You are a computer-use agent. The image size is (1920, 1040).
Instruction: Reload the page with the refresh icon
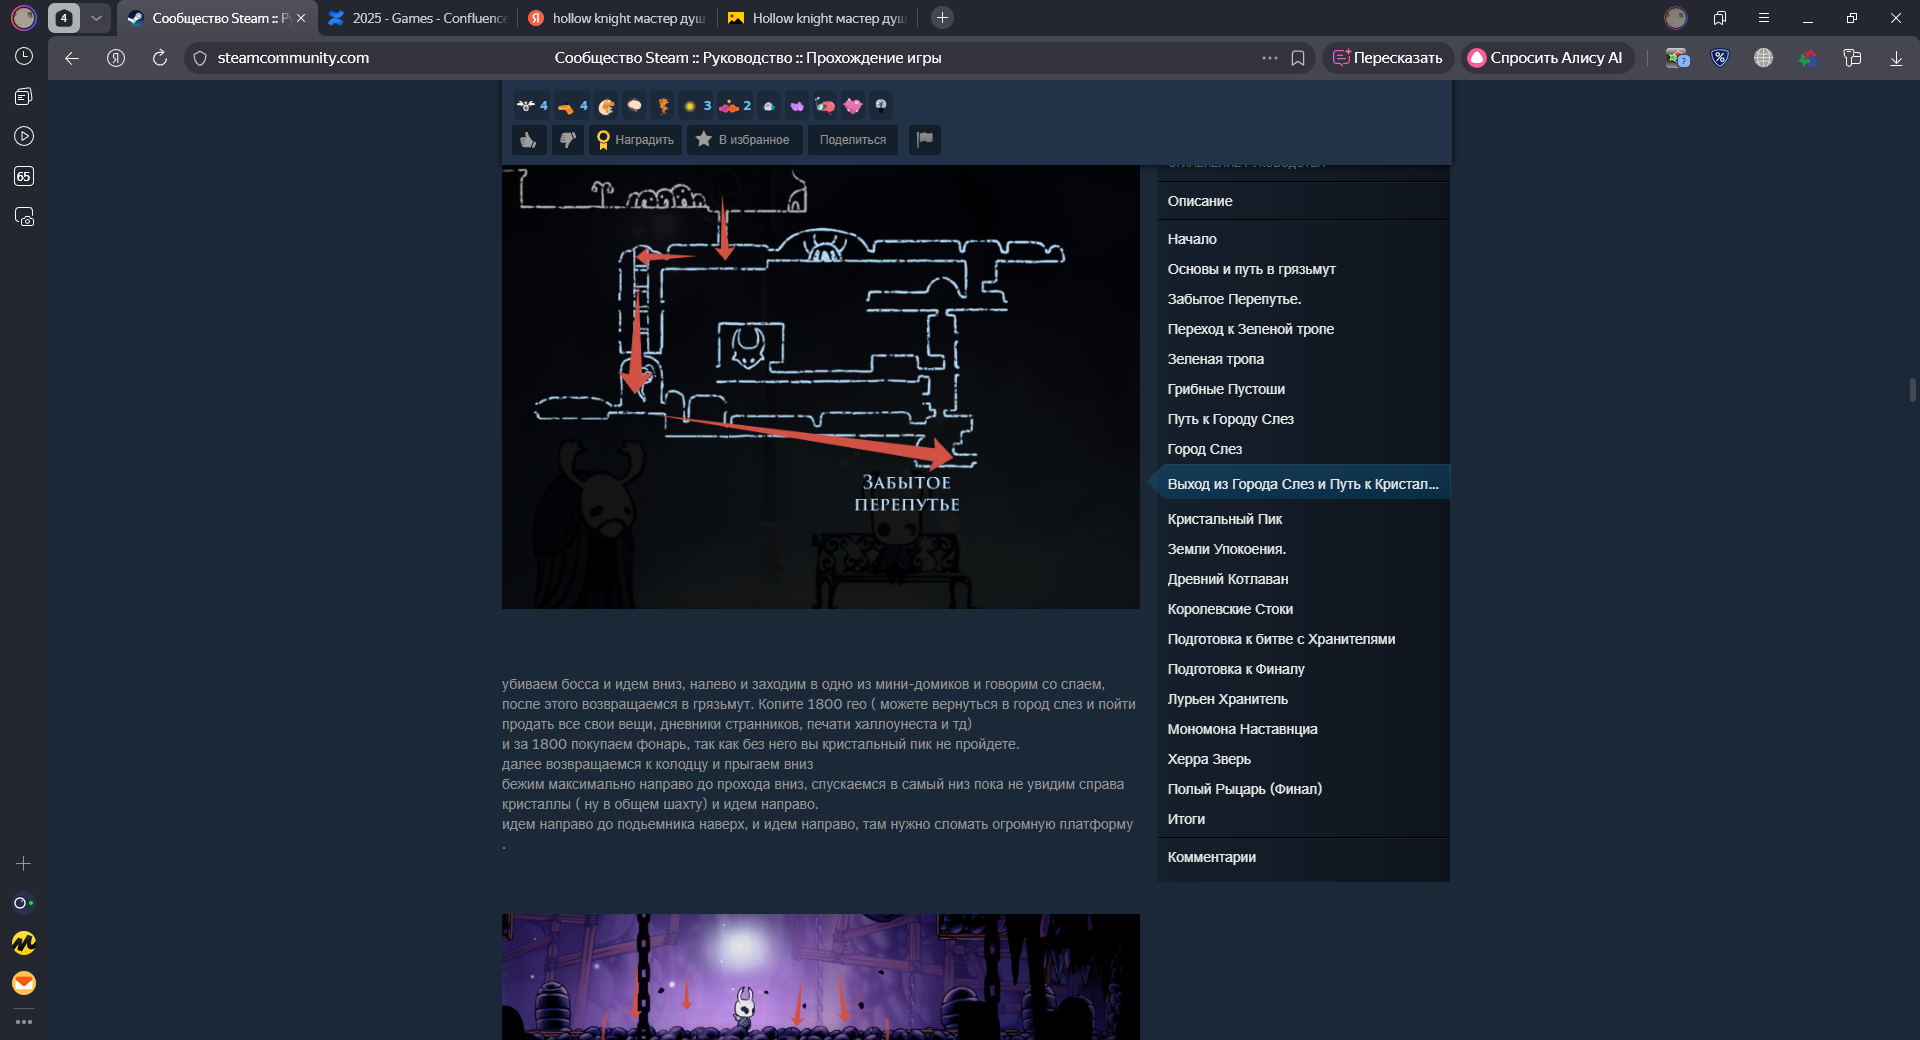coord(160,58)
